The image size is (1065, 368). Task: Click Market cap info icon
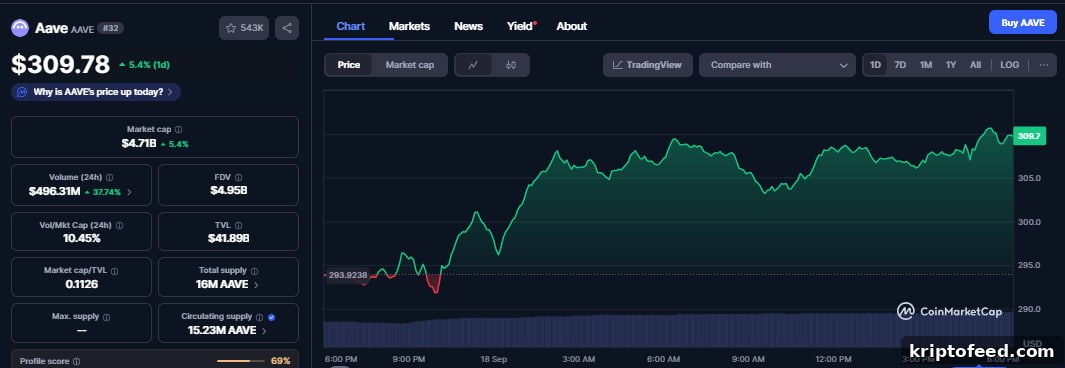click(x=179, y=129)
